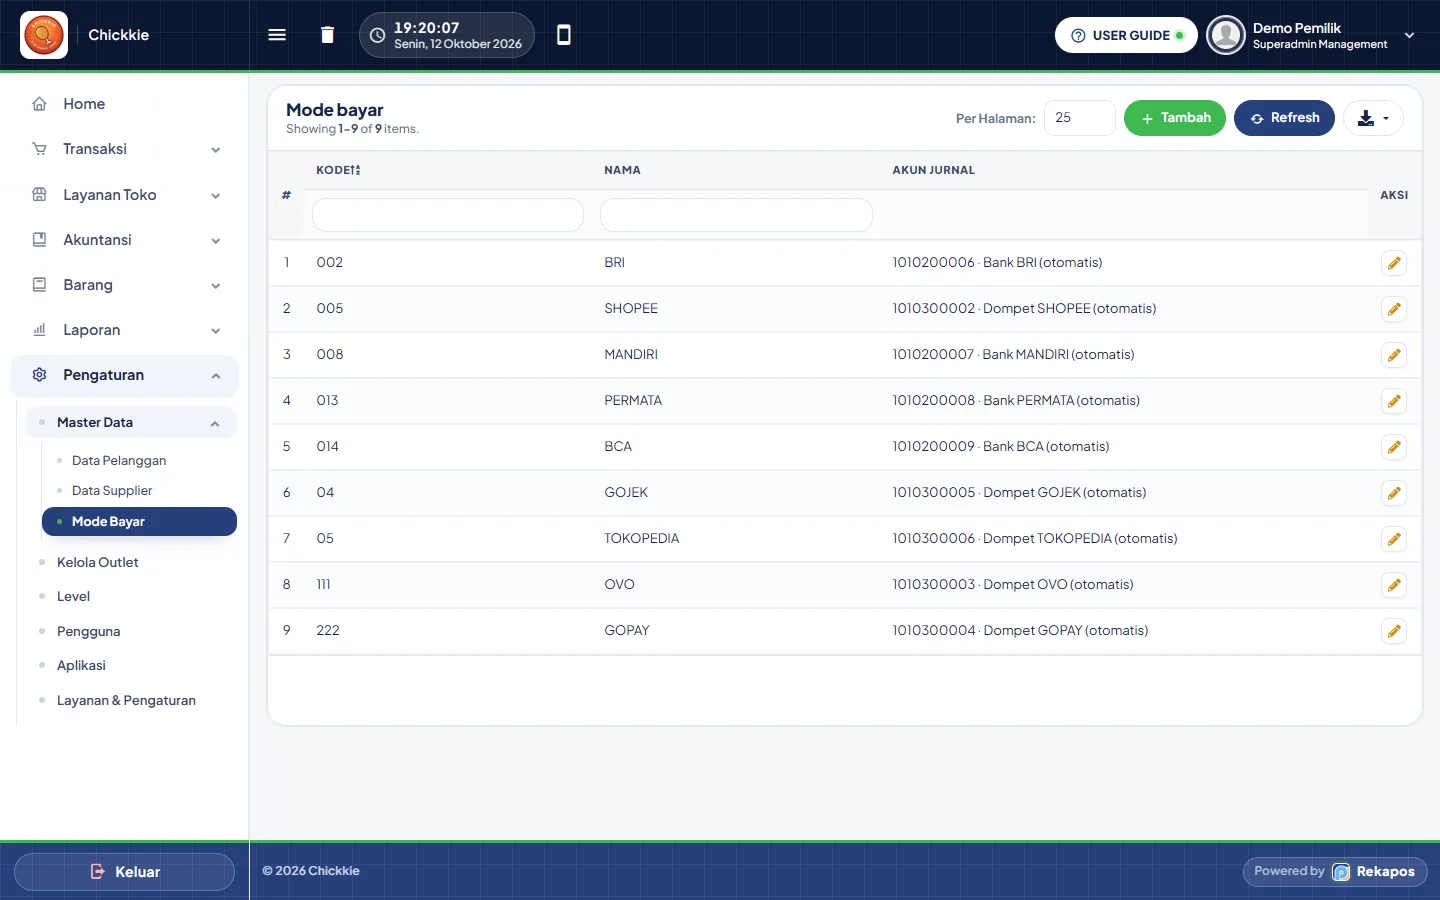This screenshot has height=900, width=1440.
Task: Expand the Layanan Toko menu
Action: (126, 195)
